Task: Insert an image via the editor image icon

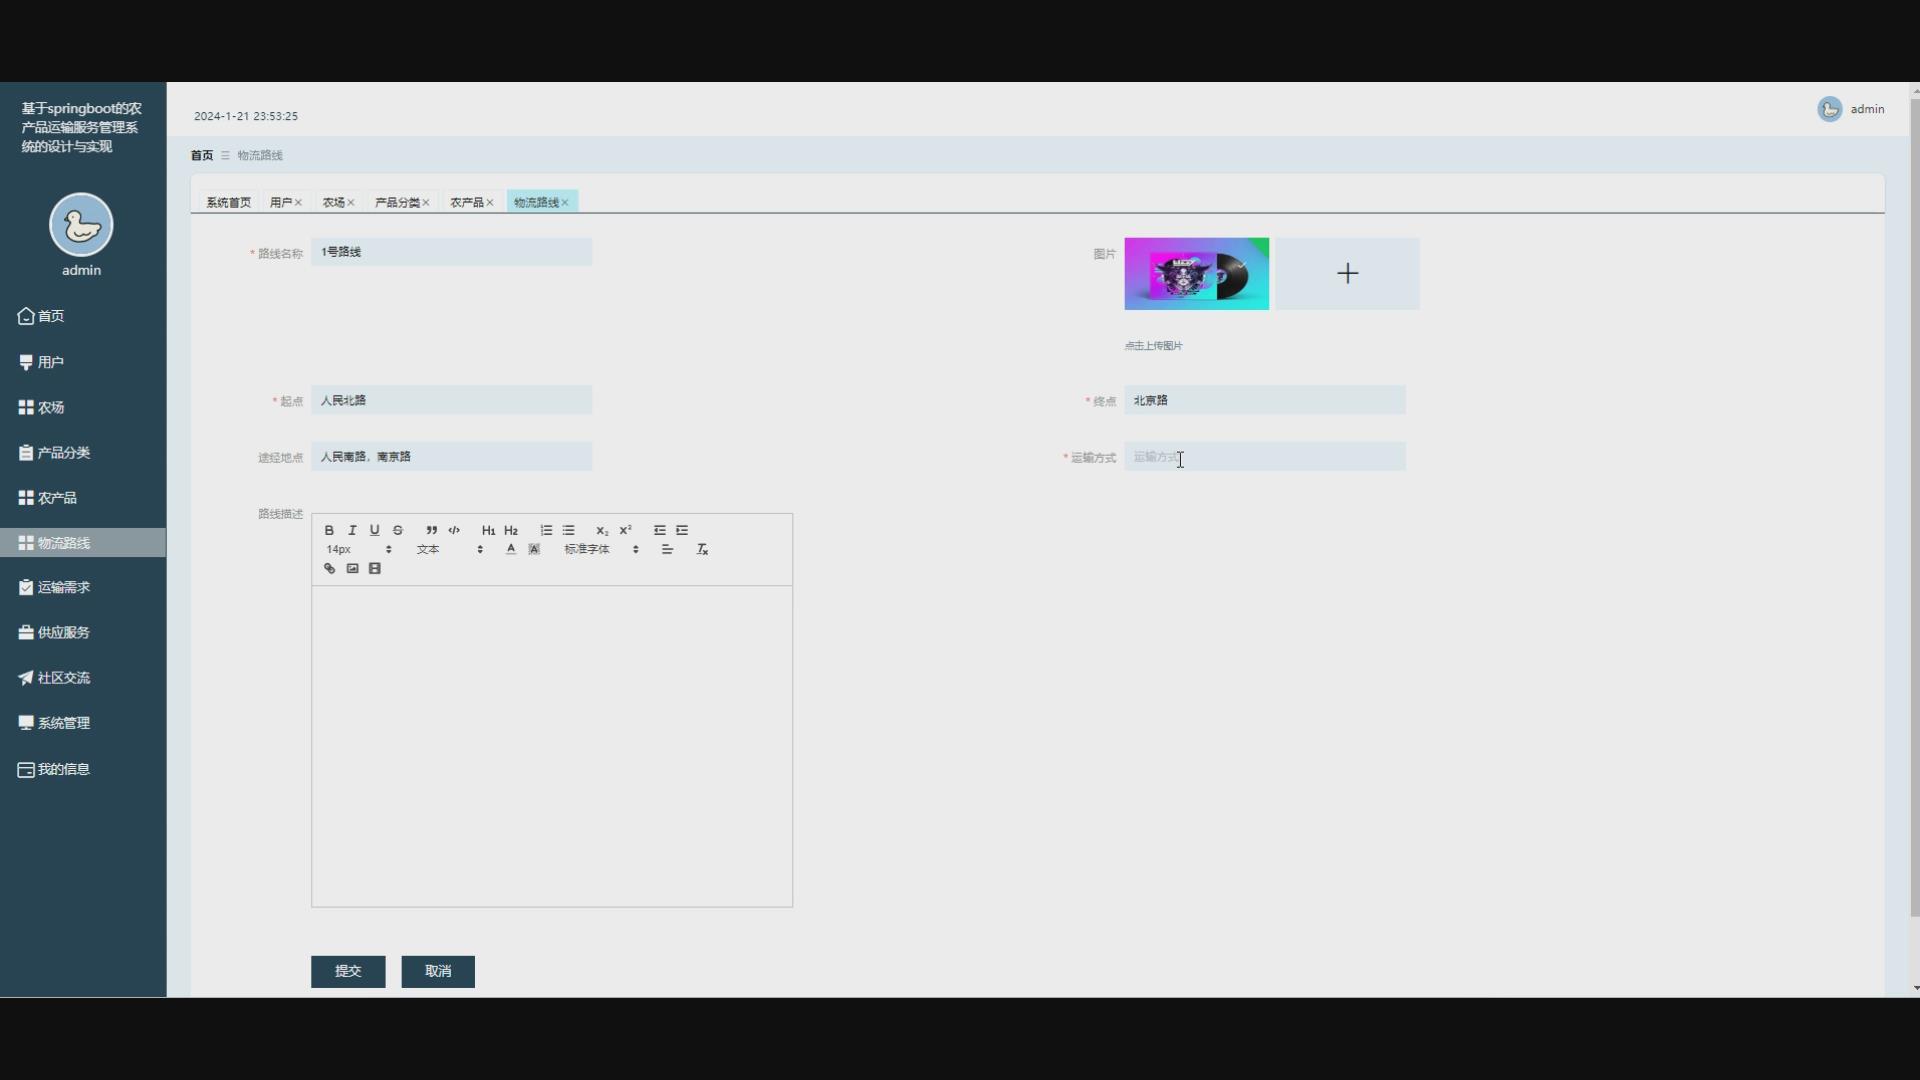Action: (352, 568)
